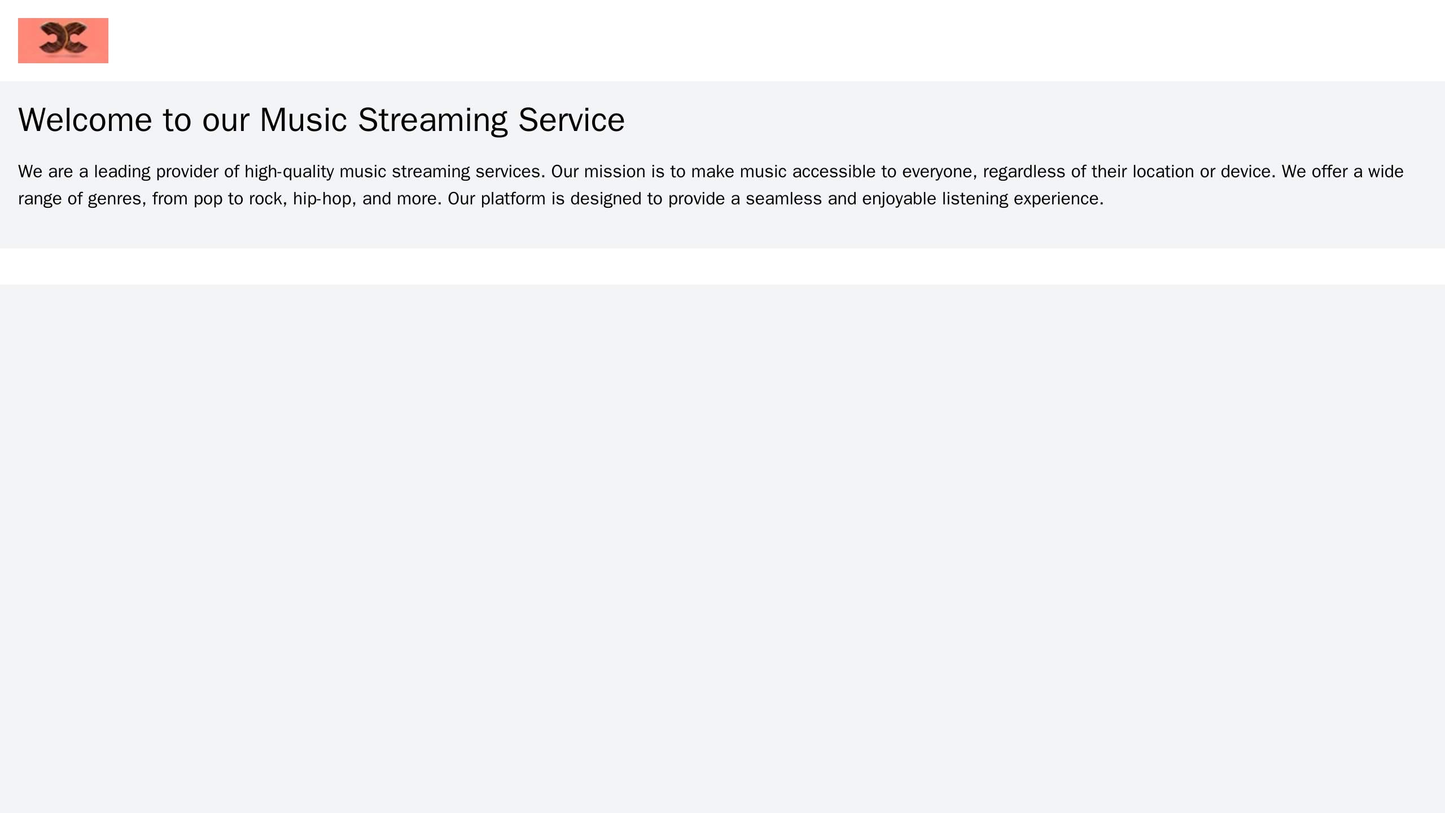This screenshot has width=1445, height=813.
Task: Click the right edge of the logo
Action: 104,38
